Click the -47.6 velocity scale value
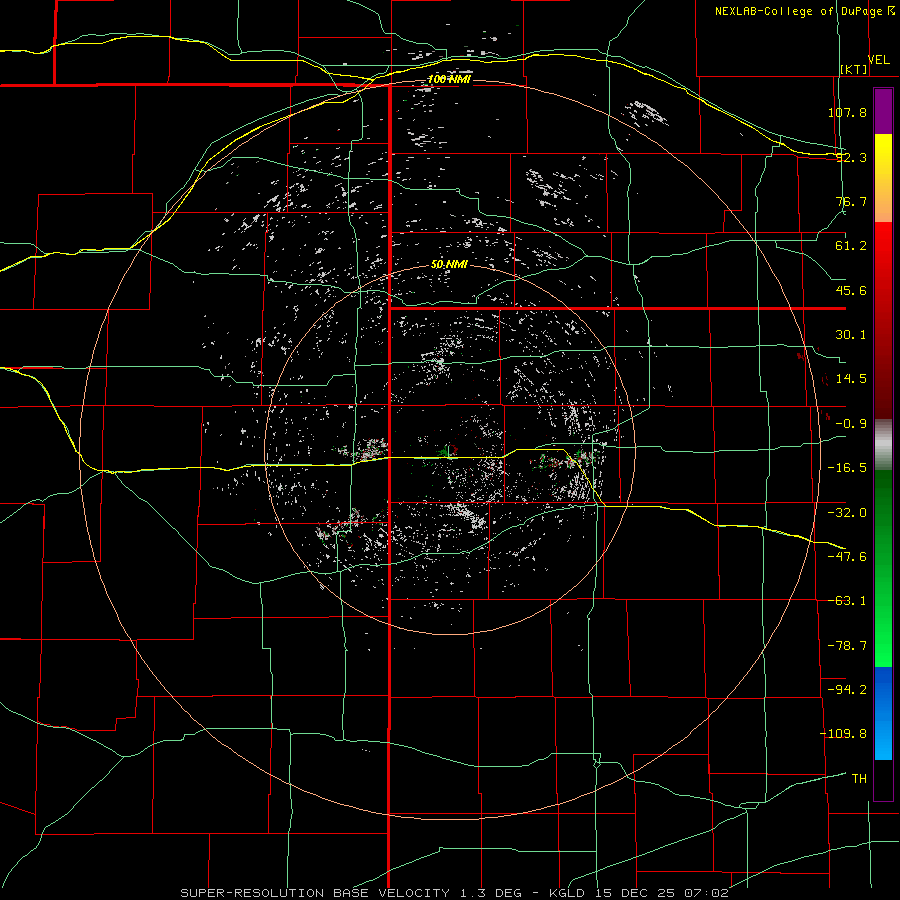The height and width of the screenshot is (900, 900). pyautogui.click(x=847, y=557)
